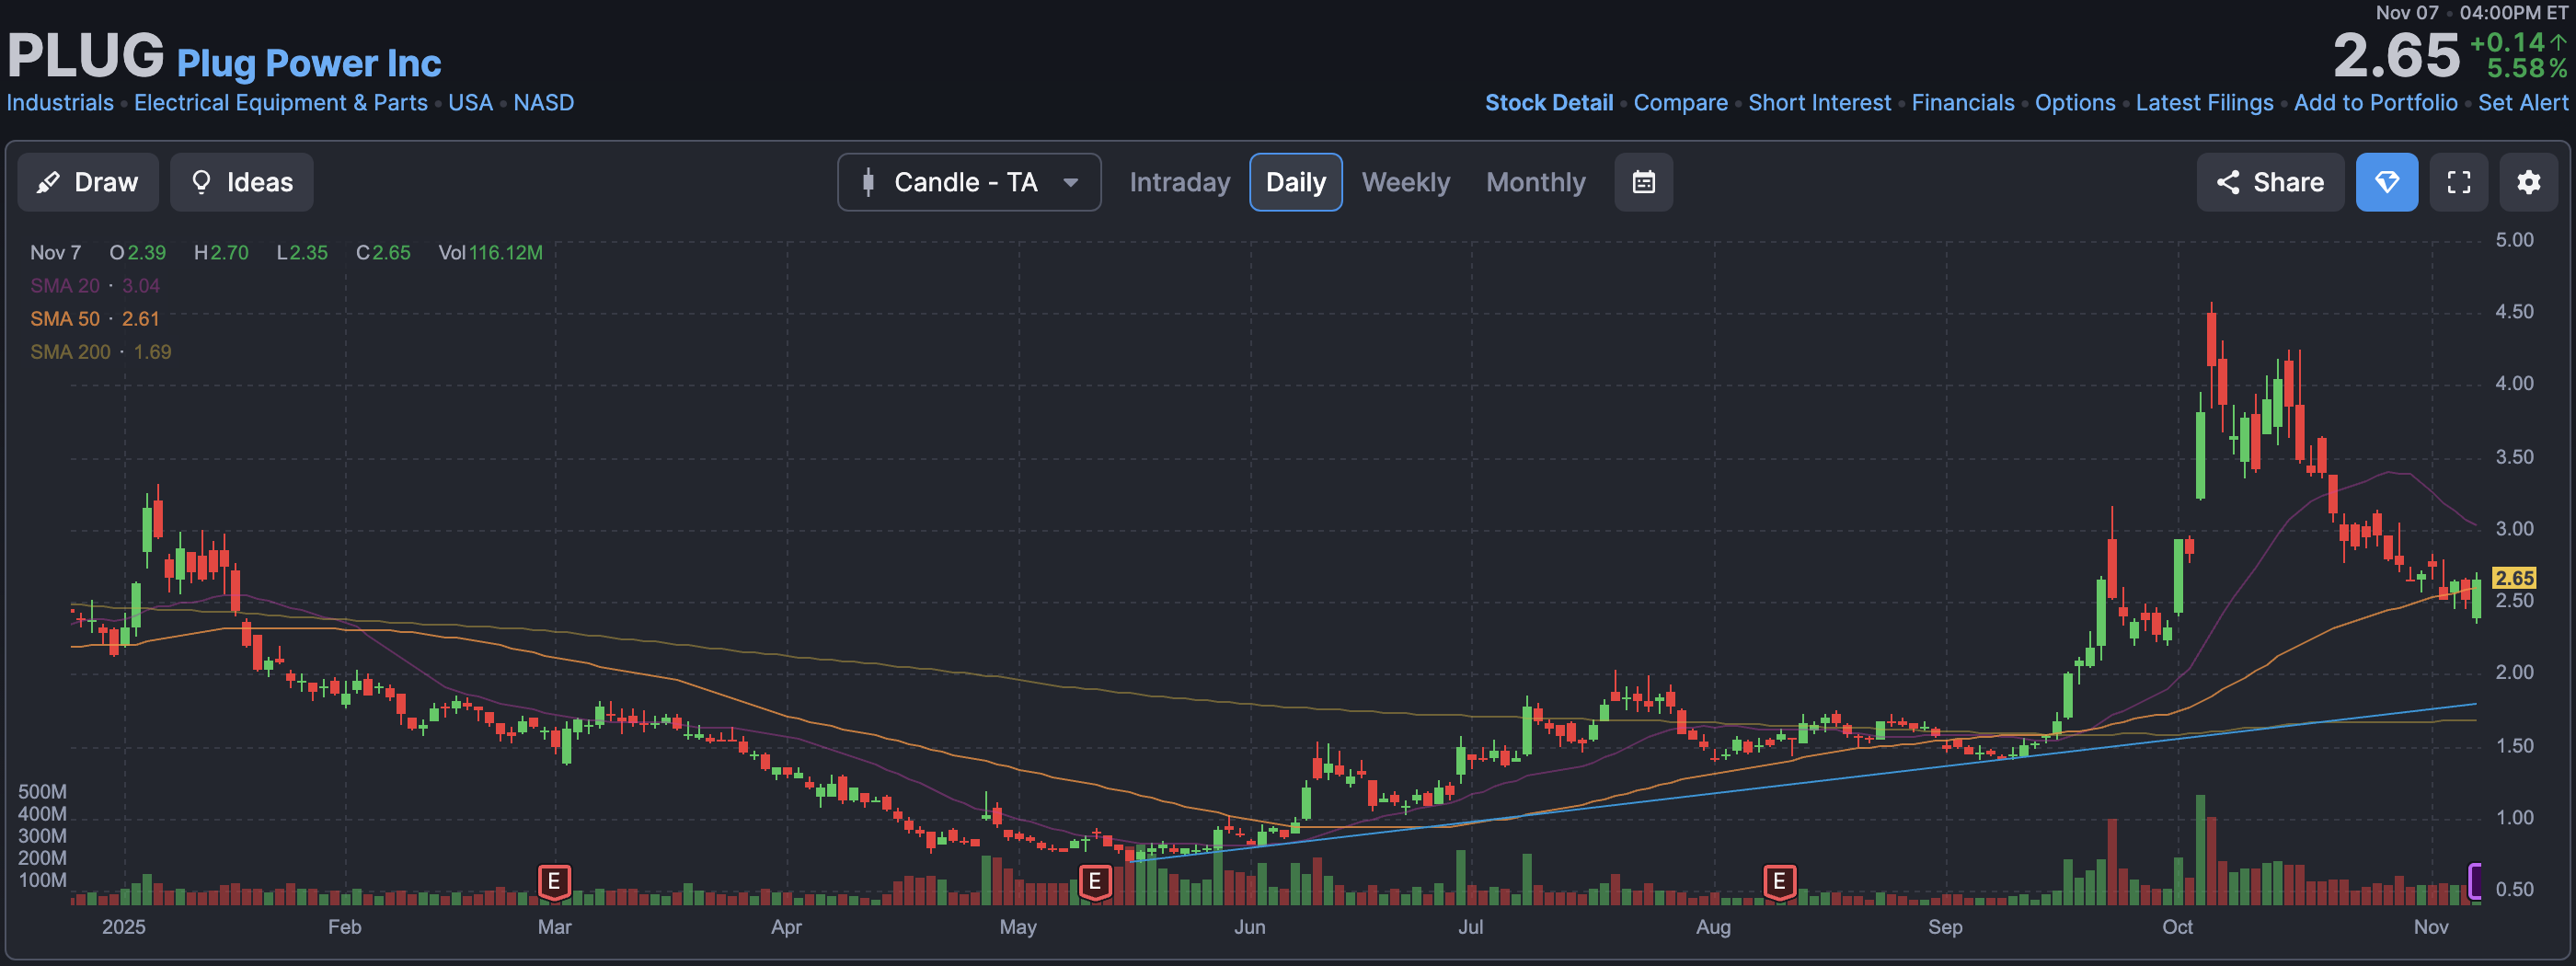The image size is (2576, 966).
Task: Click the pencil icon in Draw button
Action: [x=47, y=182]
